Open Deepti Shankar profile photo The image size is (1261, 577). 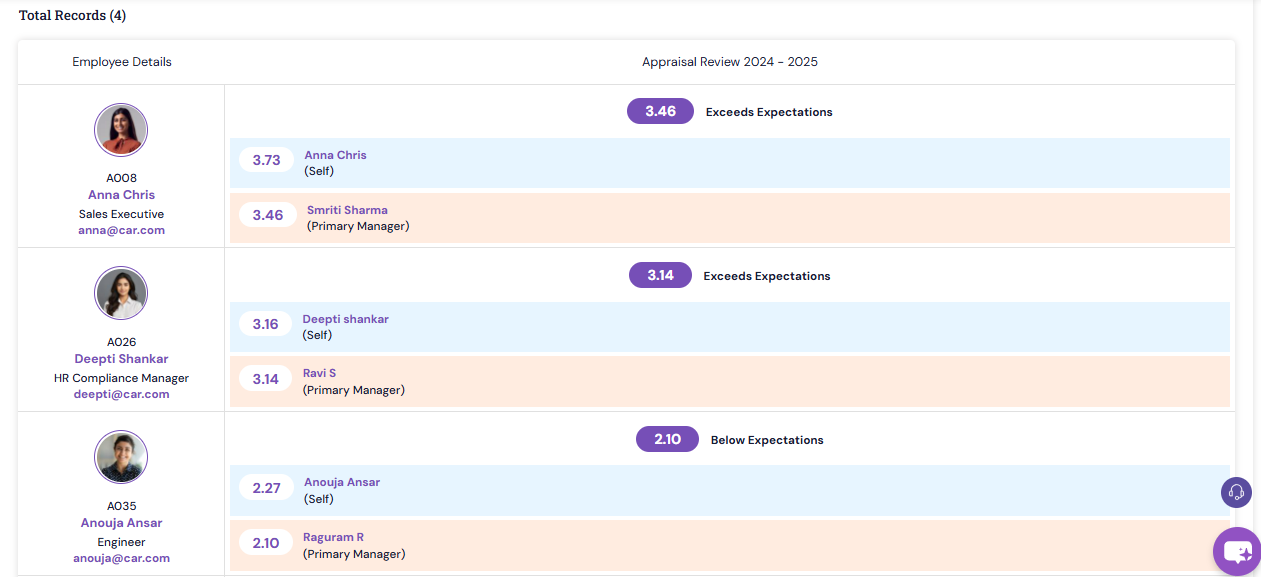click(x=121, y=293)
